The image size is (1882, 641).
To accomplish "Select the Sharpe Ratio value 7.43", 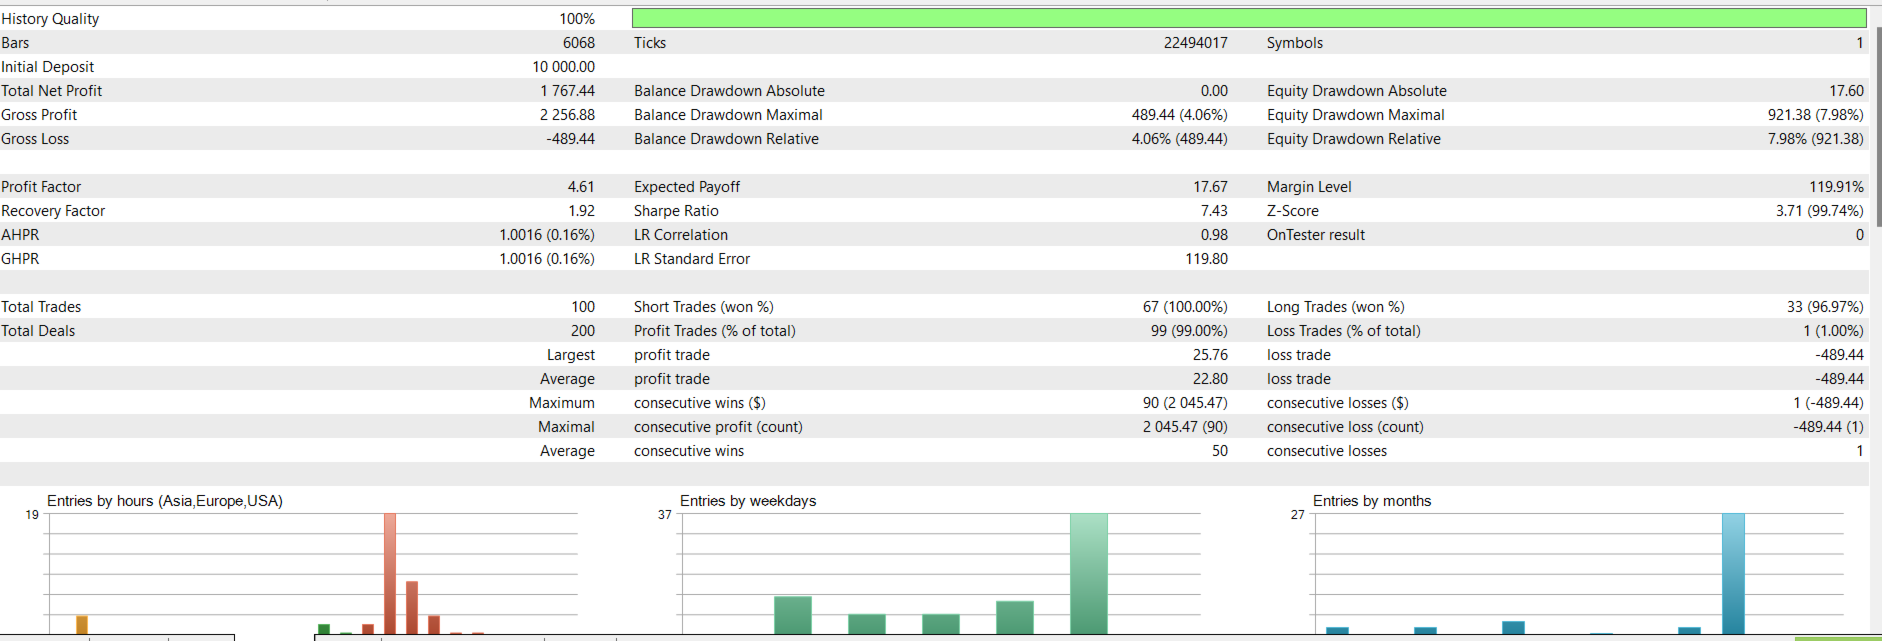I will coord(1214,211).
